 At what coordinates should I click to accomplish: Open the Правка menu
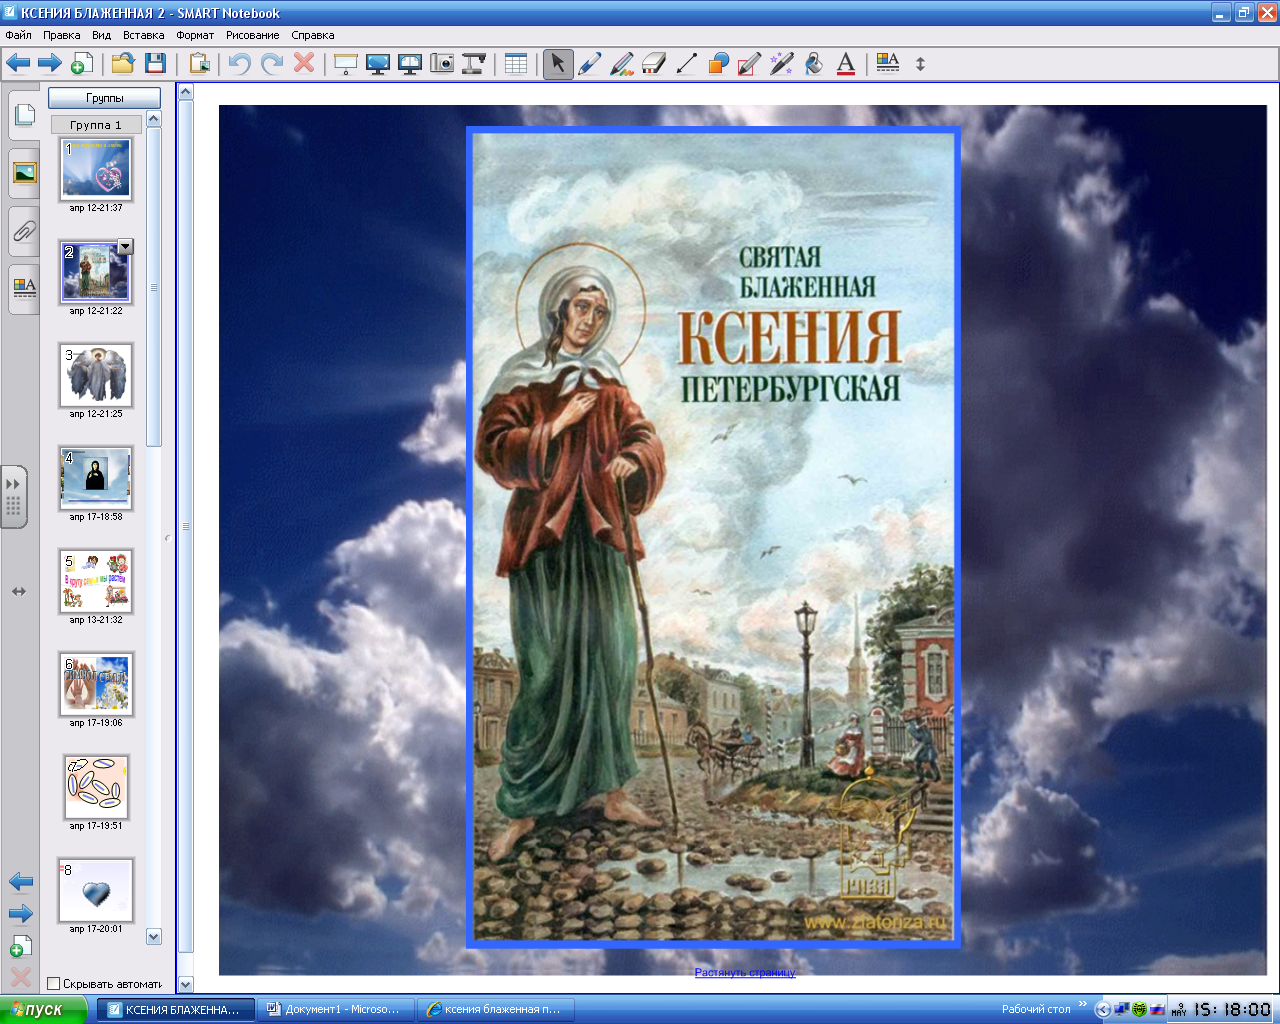(62, 35)
